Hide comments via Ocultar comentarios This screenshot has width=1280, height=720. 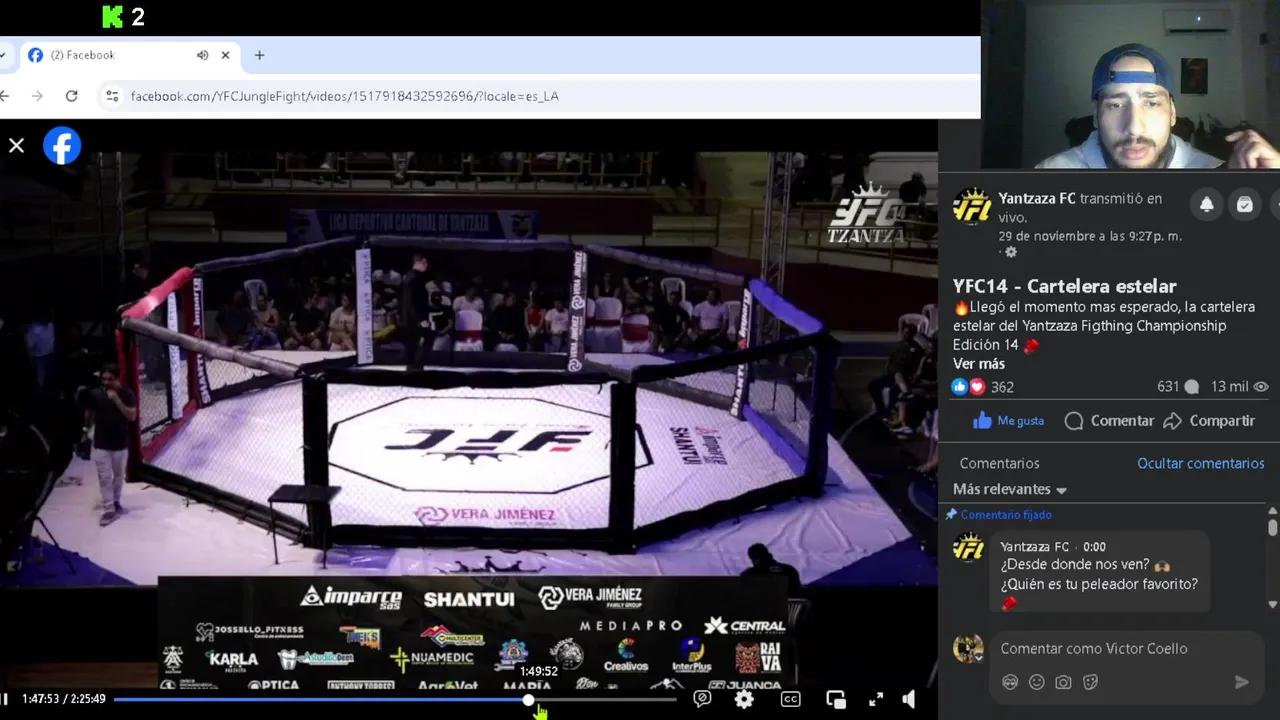[x=1201, y=463]
